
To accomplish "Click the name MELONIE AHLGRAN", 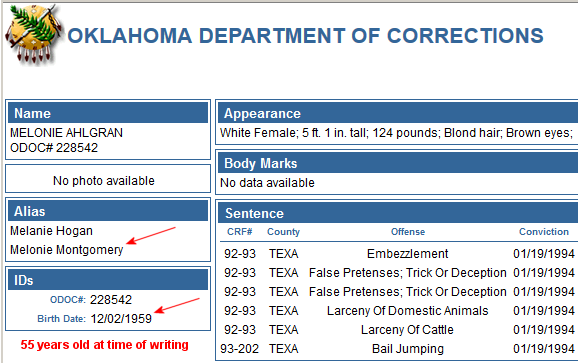I will point(66,133).
